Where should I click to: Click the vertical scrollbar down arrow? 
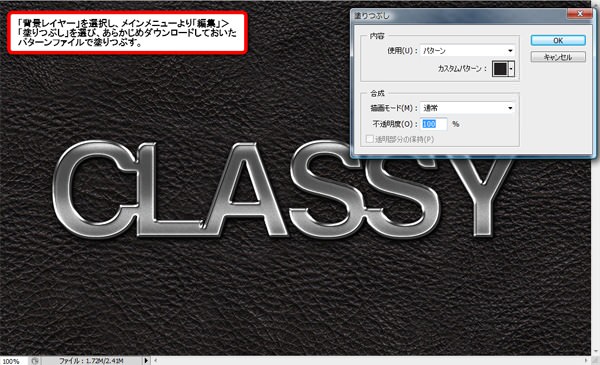tap(595, 352)
